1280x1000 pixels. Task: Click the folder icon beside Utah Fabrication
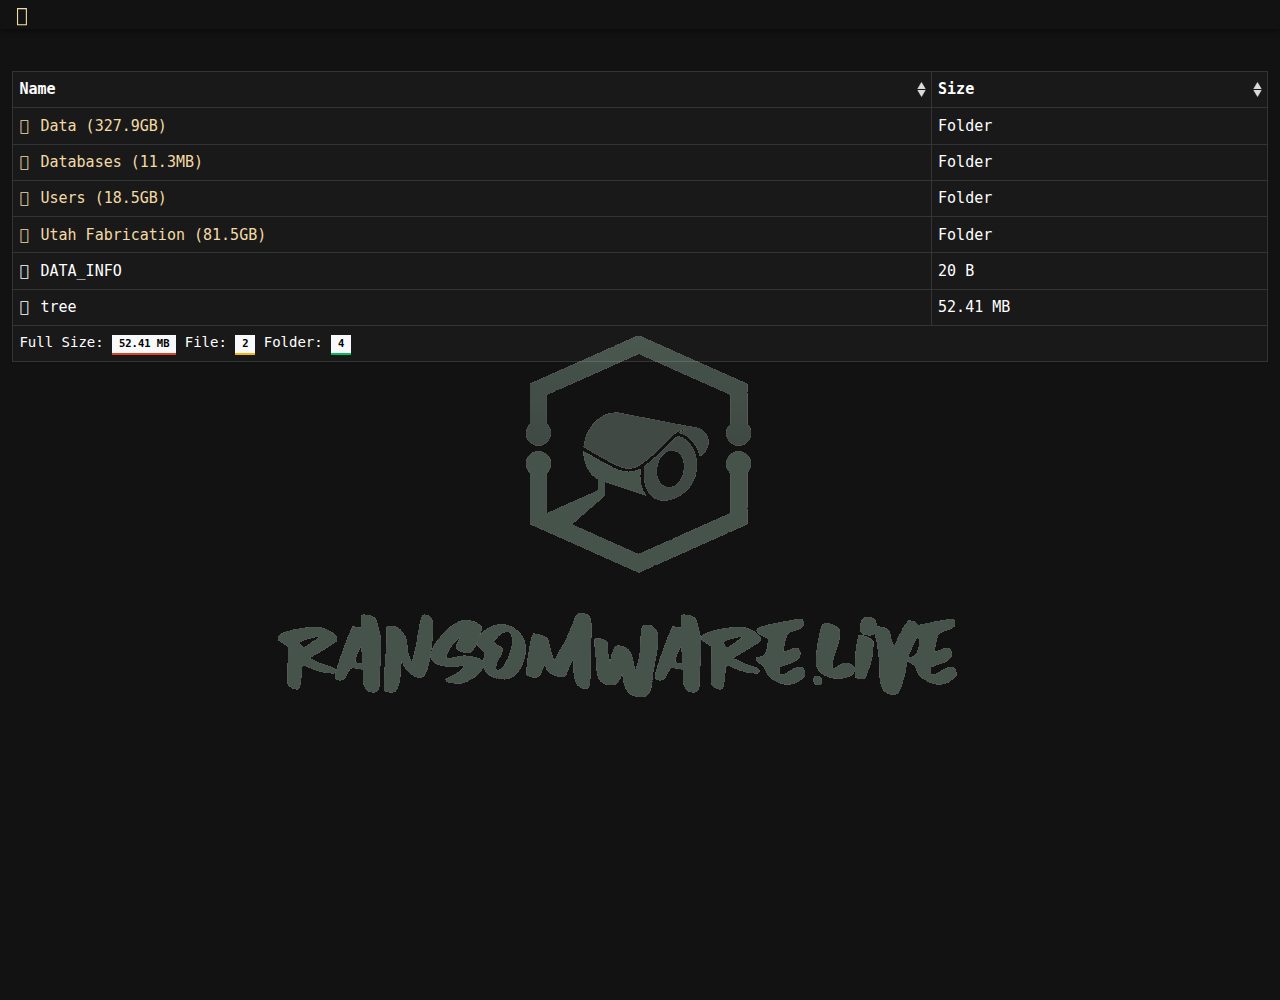pos(25,235)
